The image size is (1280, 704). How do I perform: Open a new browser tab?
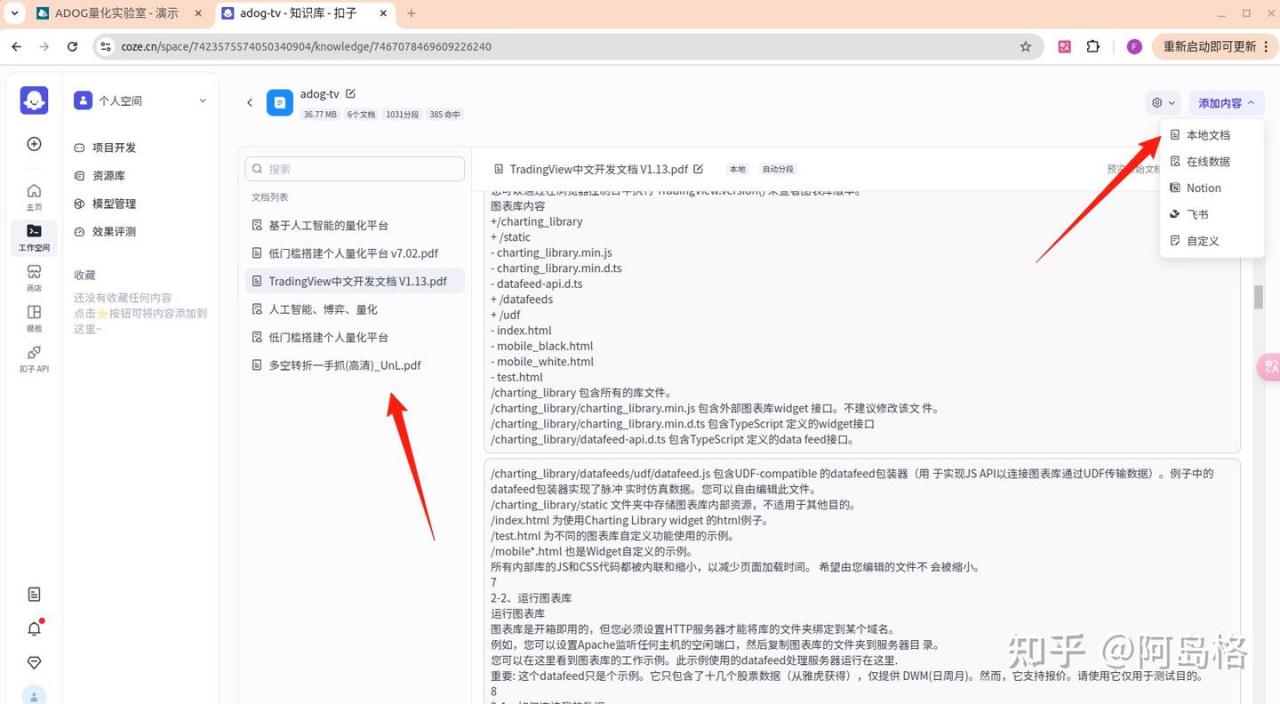click(x=411, y=13)
